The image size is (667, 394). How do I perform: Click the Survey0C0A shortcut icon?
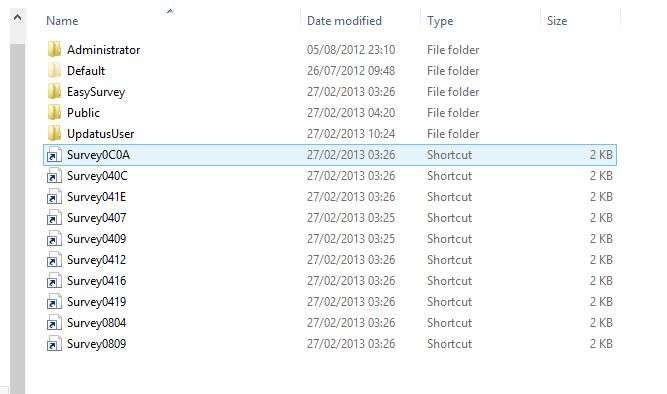pyautogui.click(x=54, y=155)
